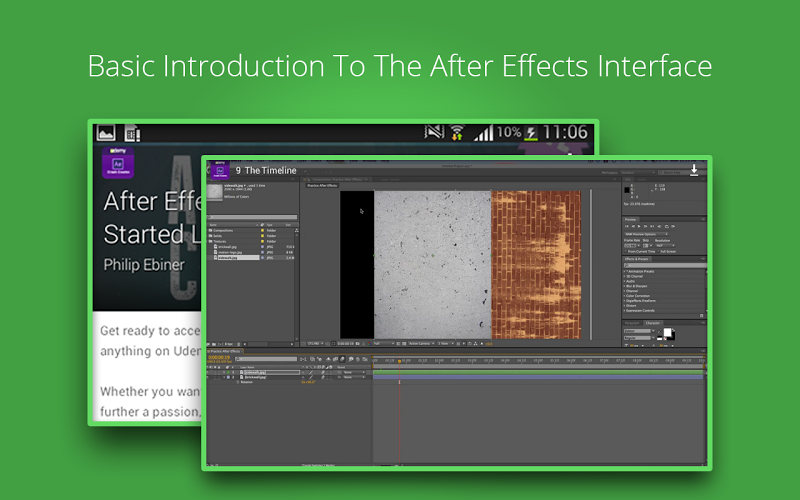Toggle the loop option icon in Preview panel
This screenshot has height=500, width=800.
click(667, 226)
